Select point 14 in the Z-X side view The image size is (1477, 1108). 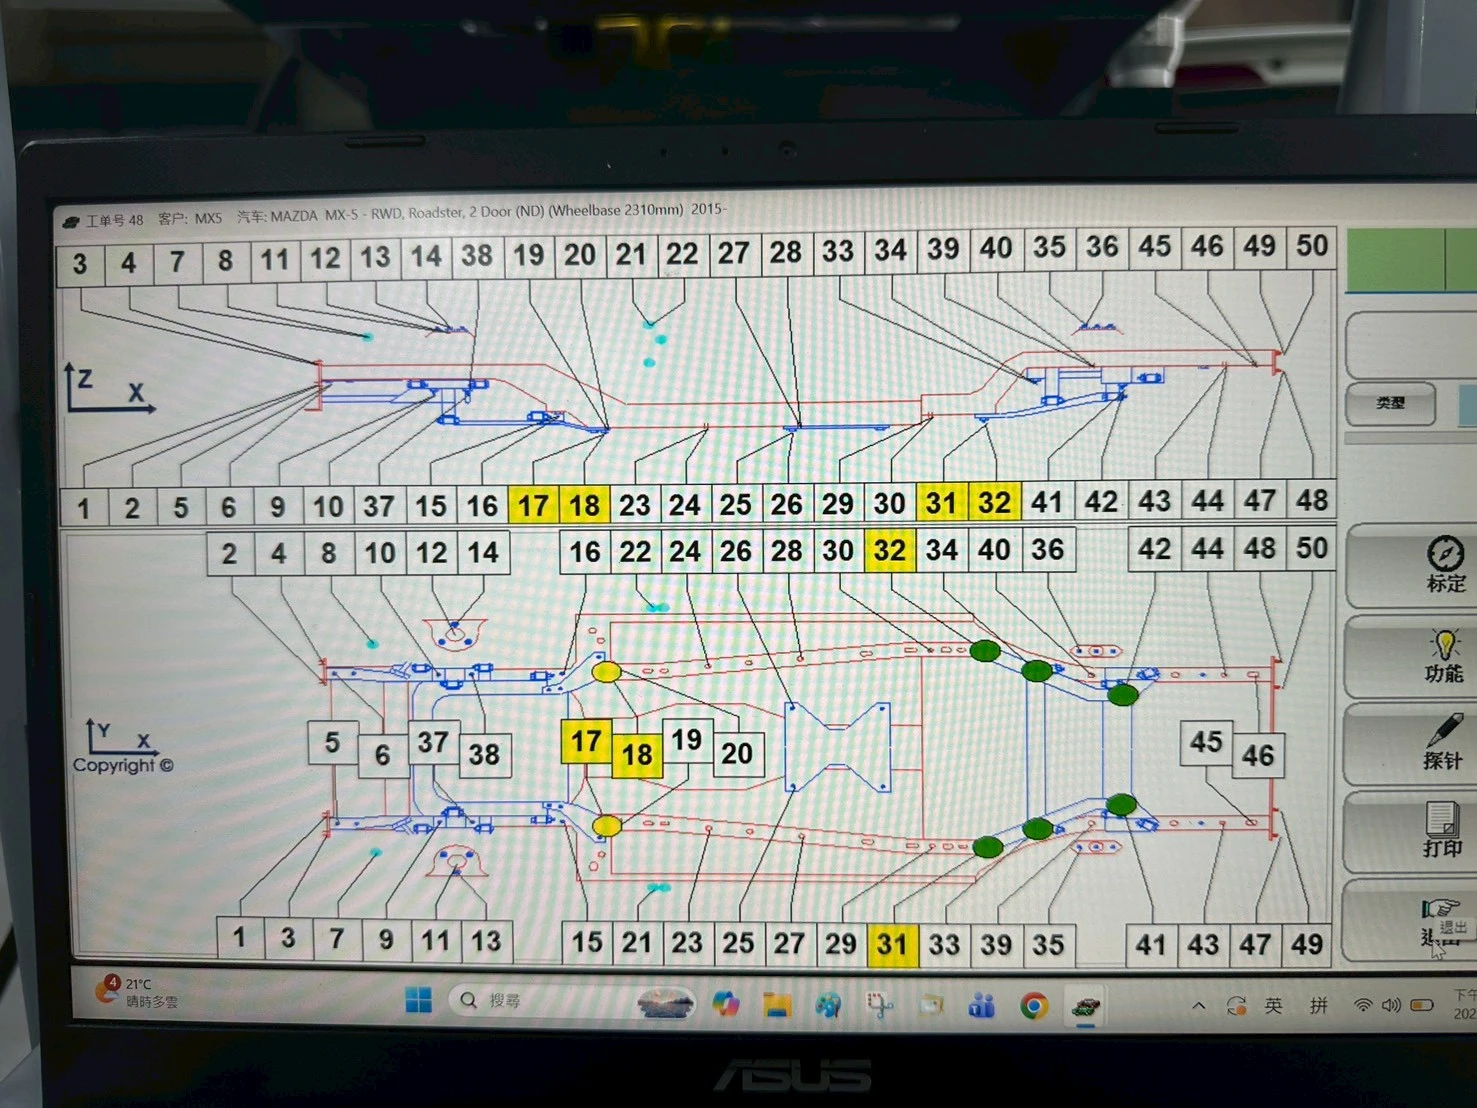[x=427, y=257]
